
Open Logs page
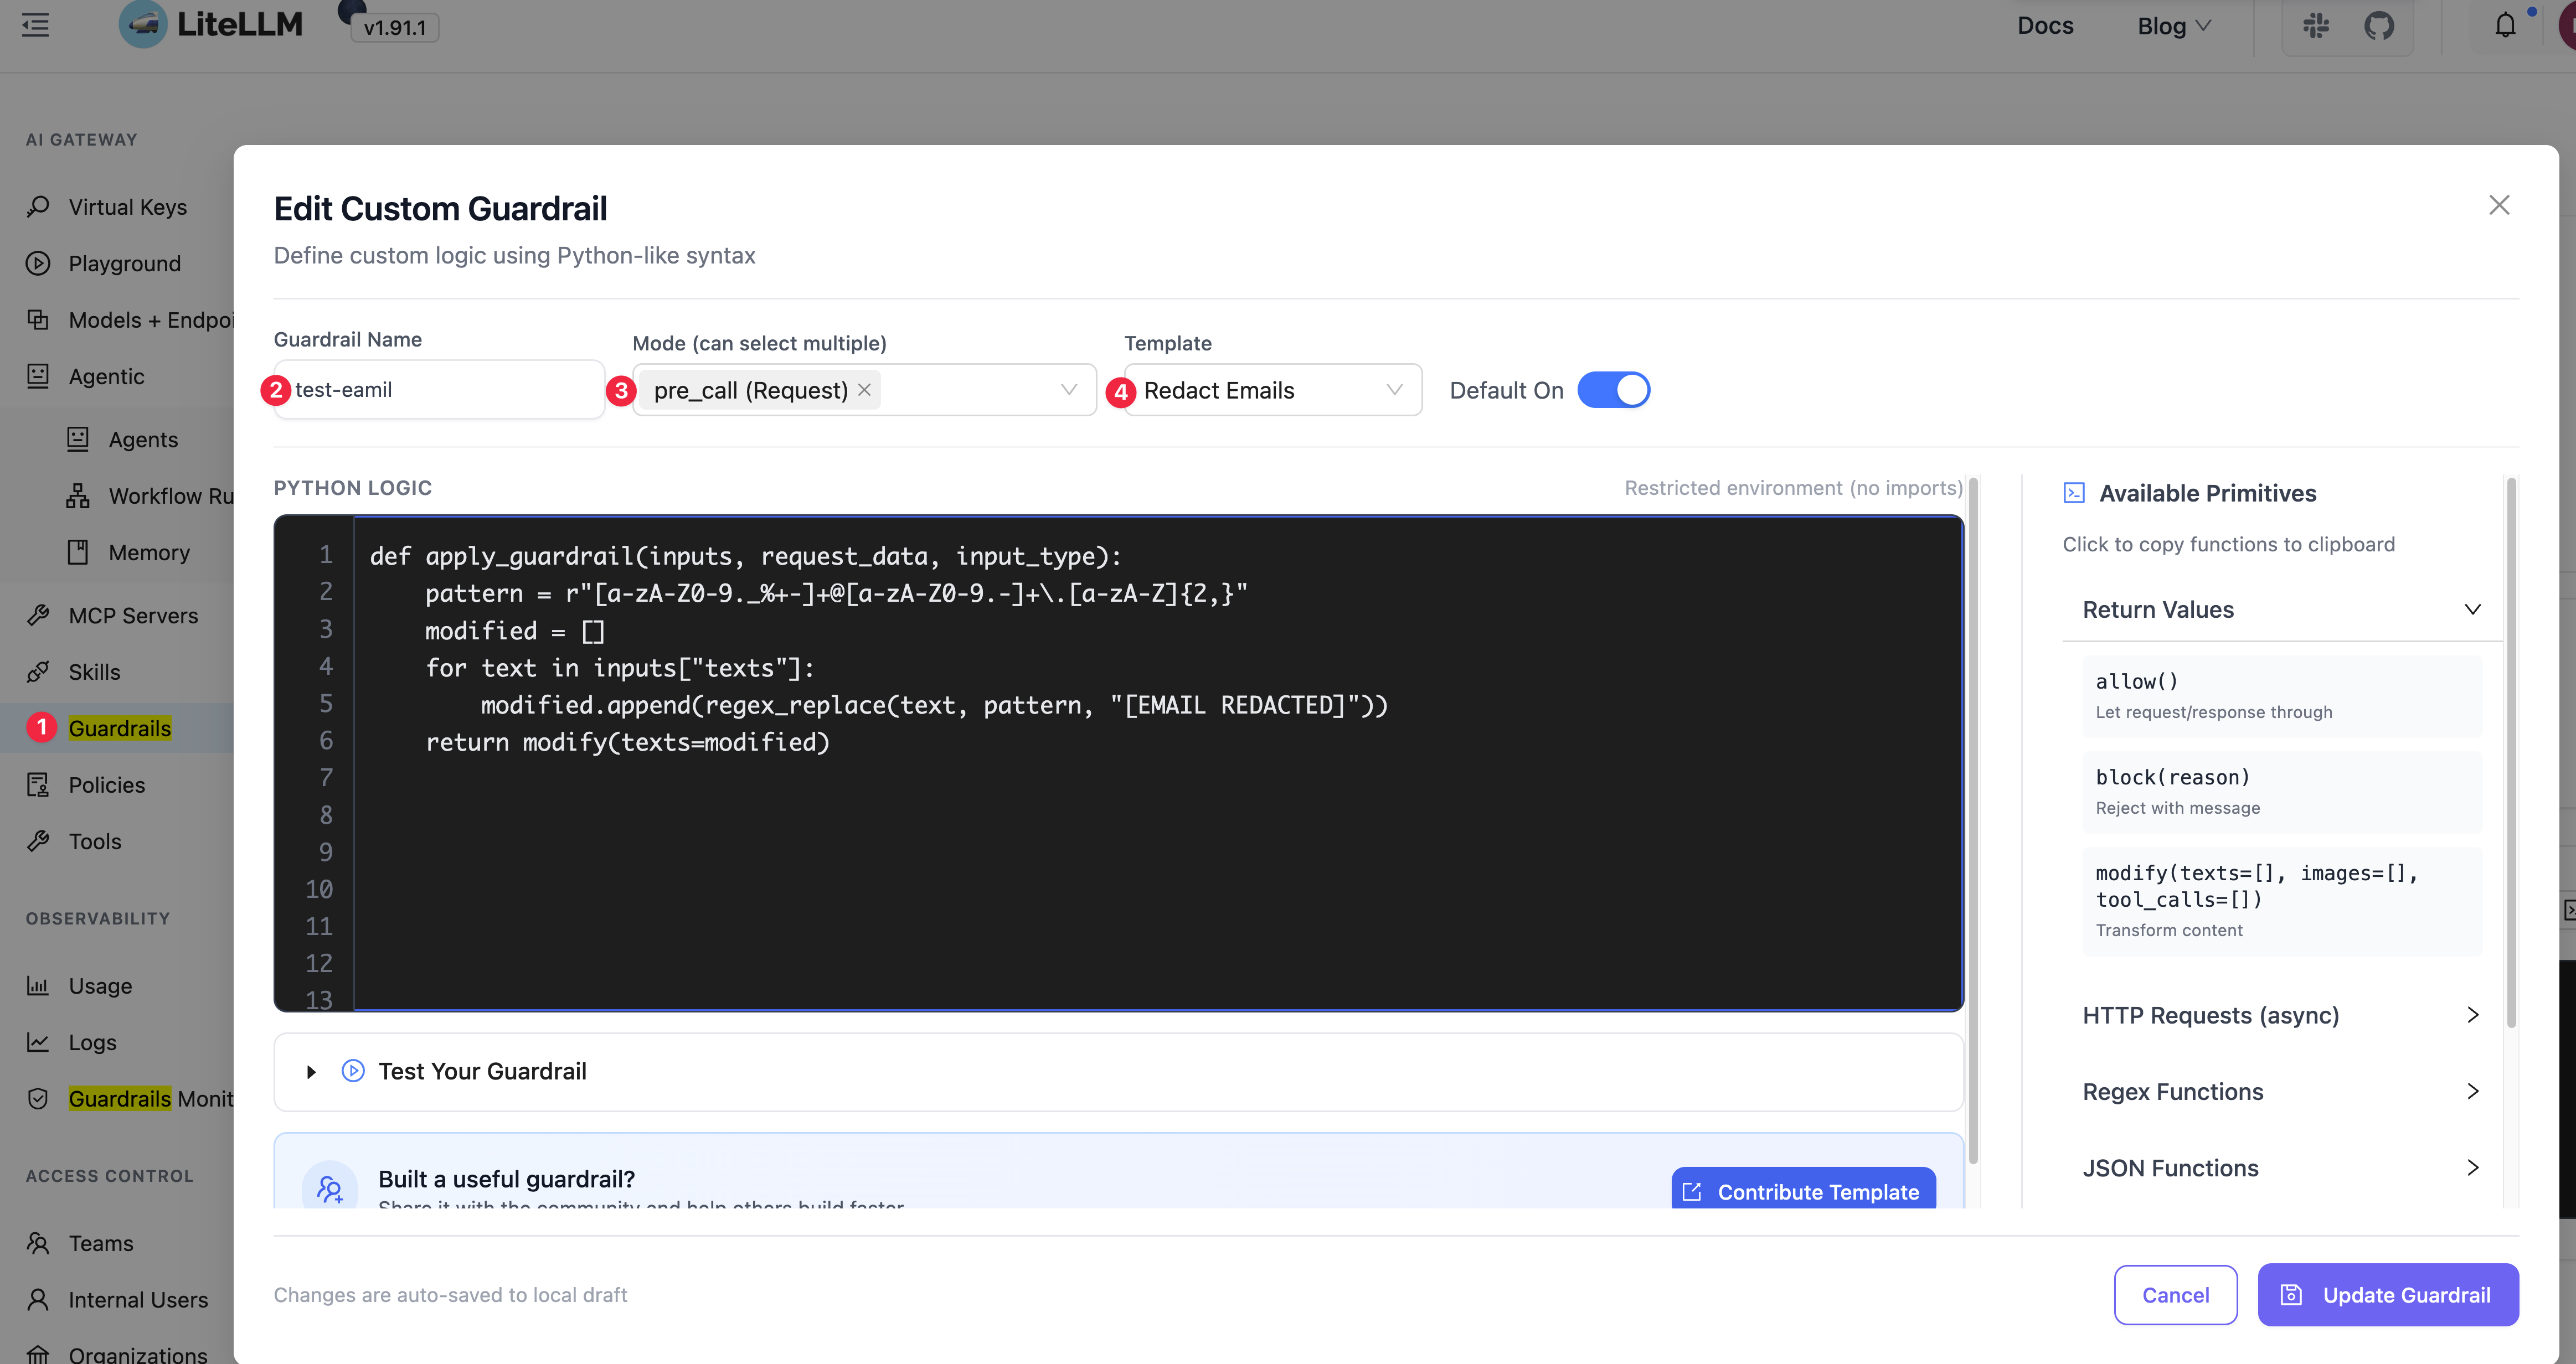[x=93, y=1042]
